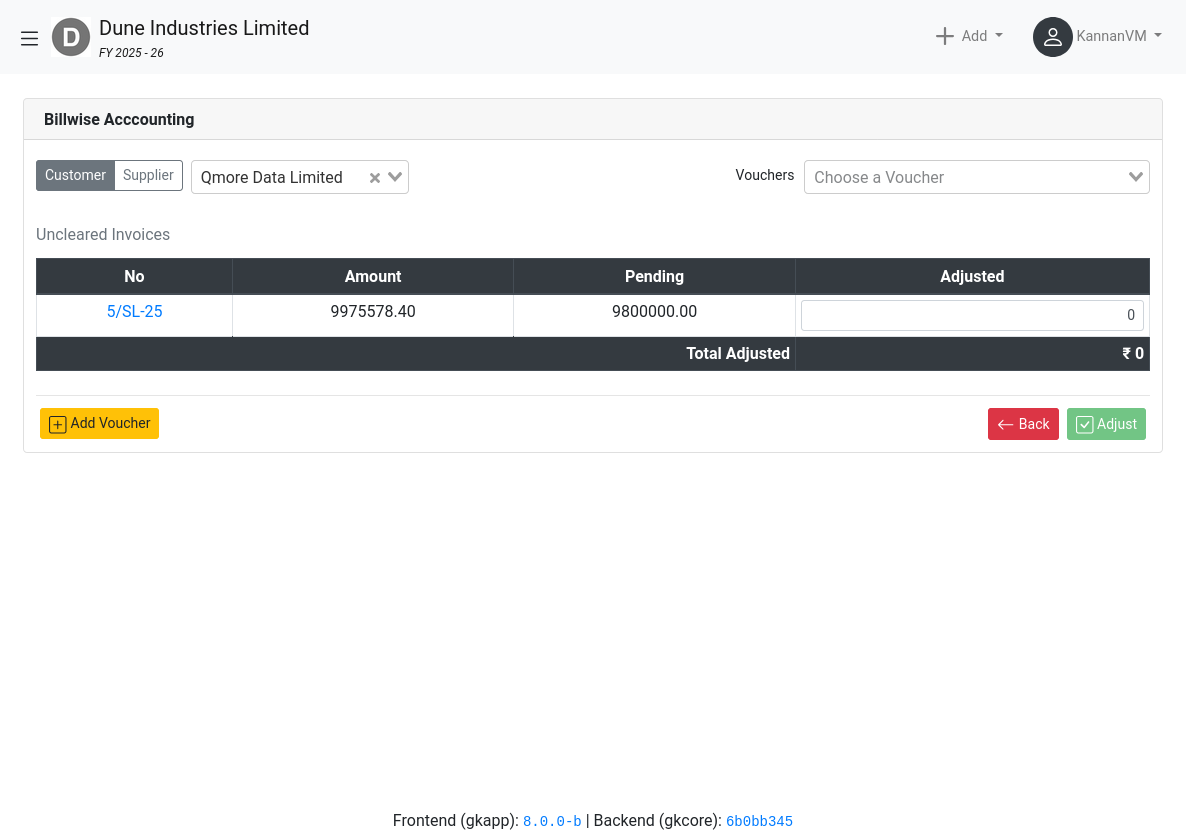The height and width of the screenshot is (837, 1186).
Task: Click the FY 2025 - 26 label
Action: coord(131,53)
